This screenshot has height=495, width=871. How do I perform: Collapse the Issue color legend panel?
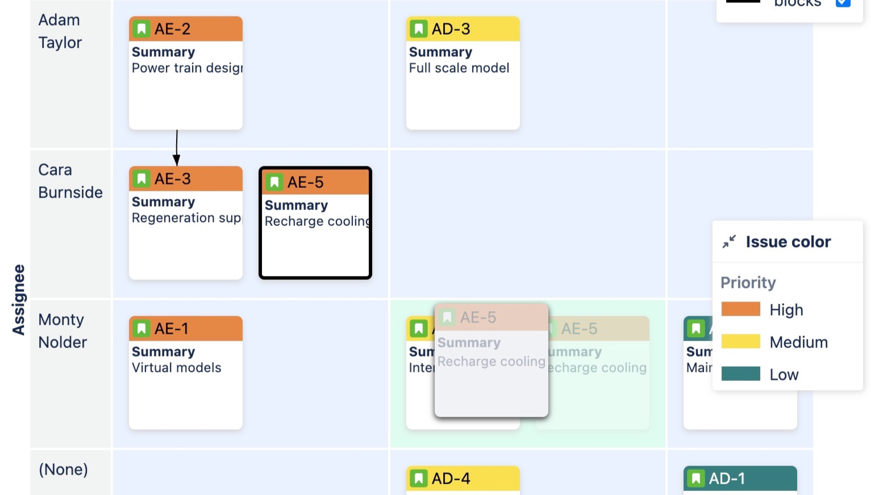pos(729,242)
